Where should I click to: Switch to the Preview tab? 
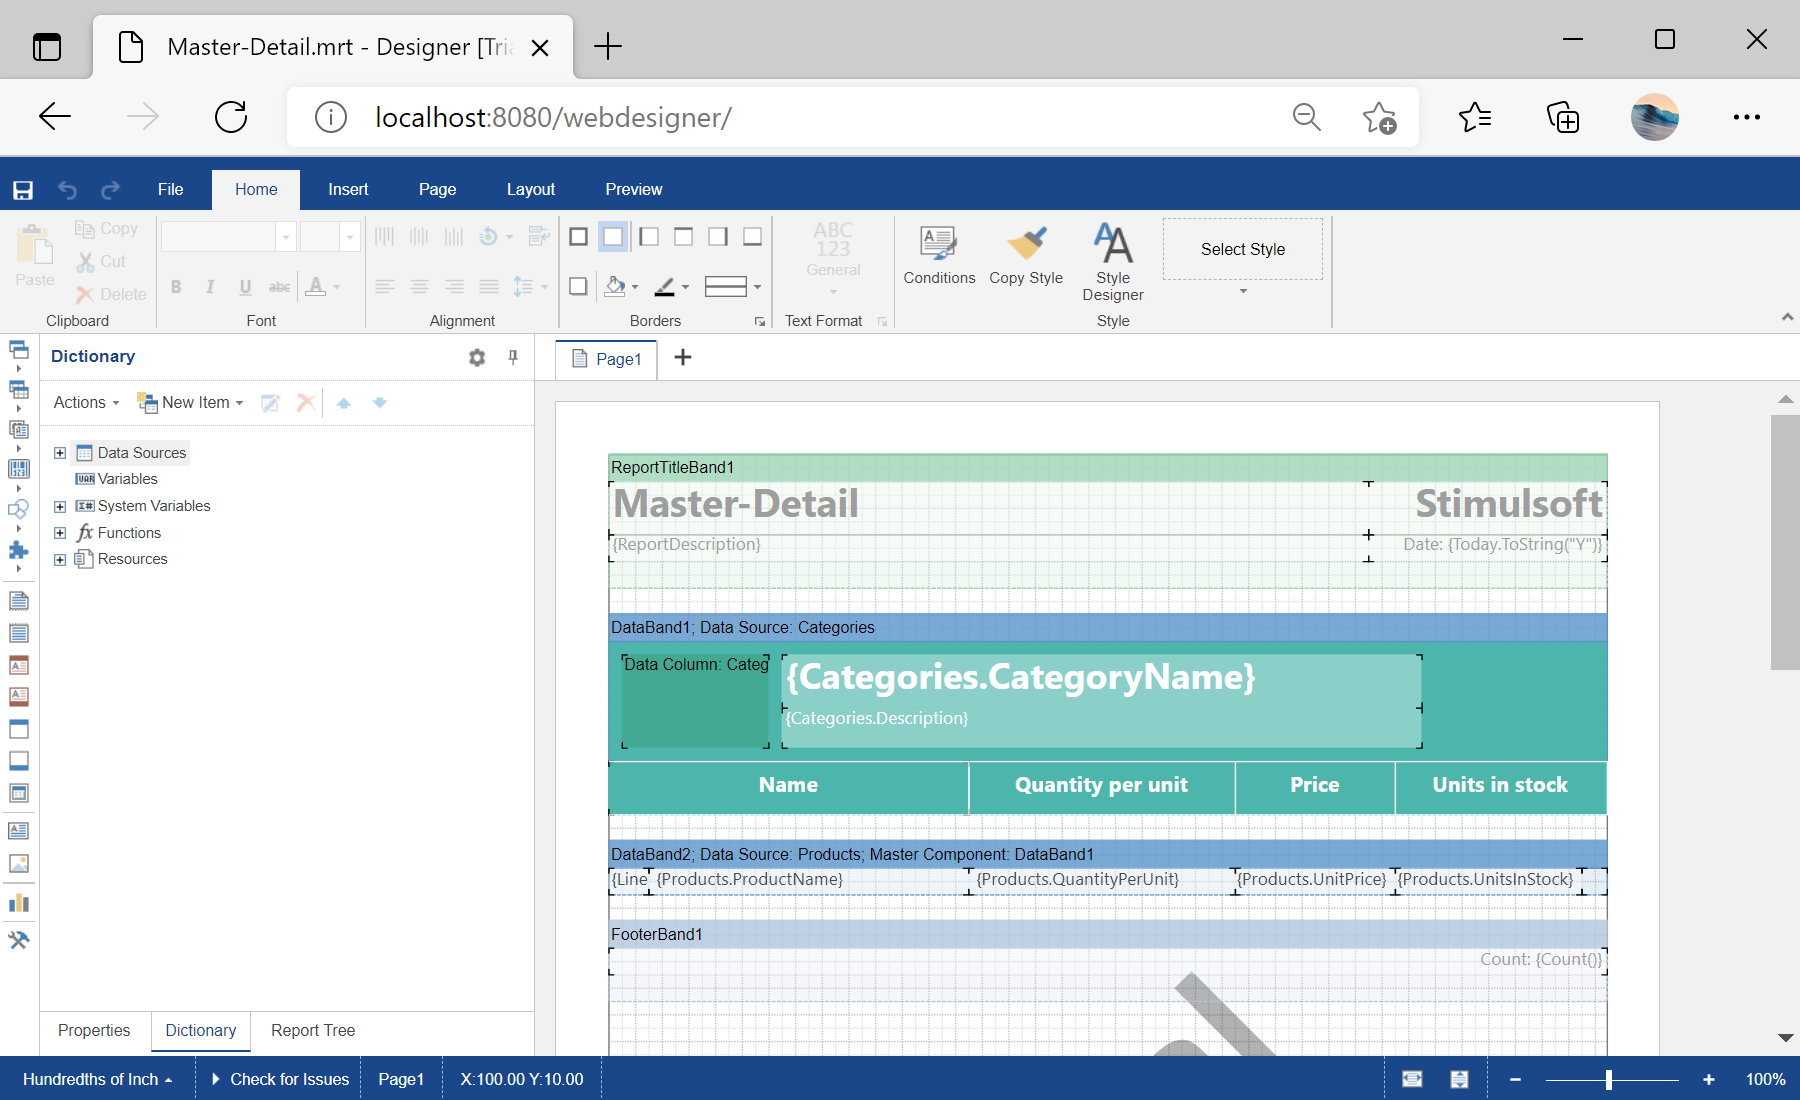633,190
